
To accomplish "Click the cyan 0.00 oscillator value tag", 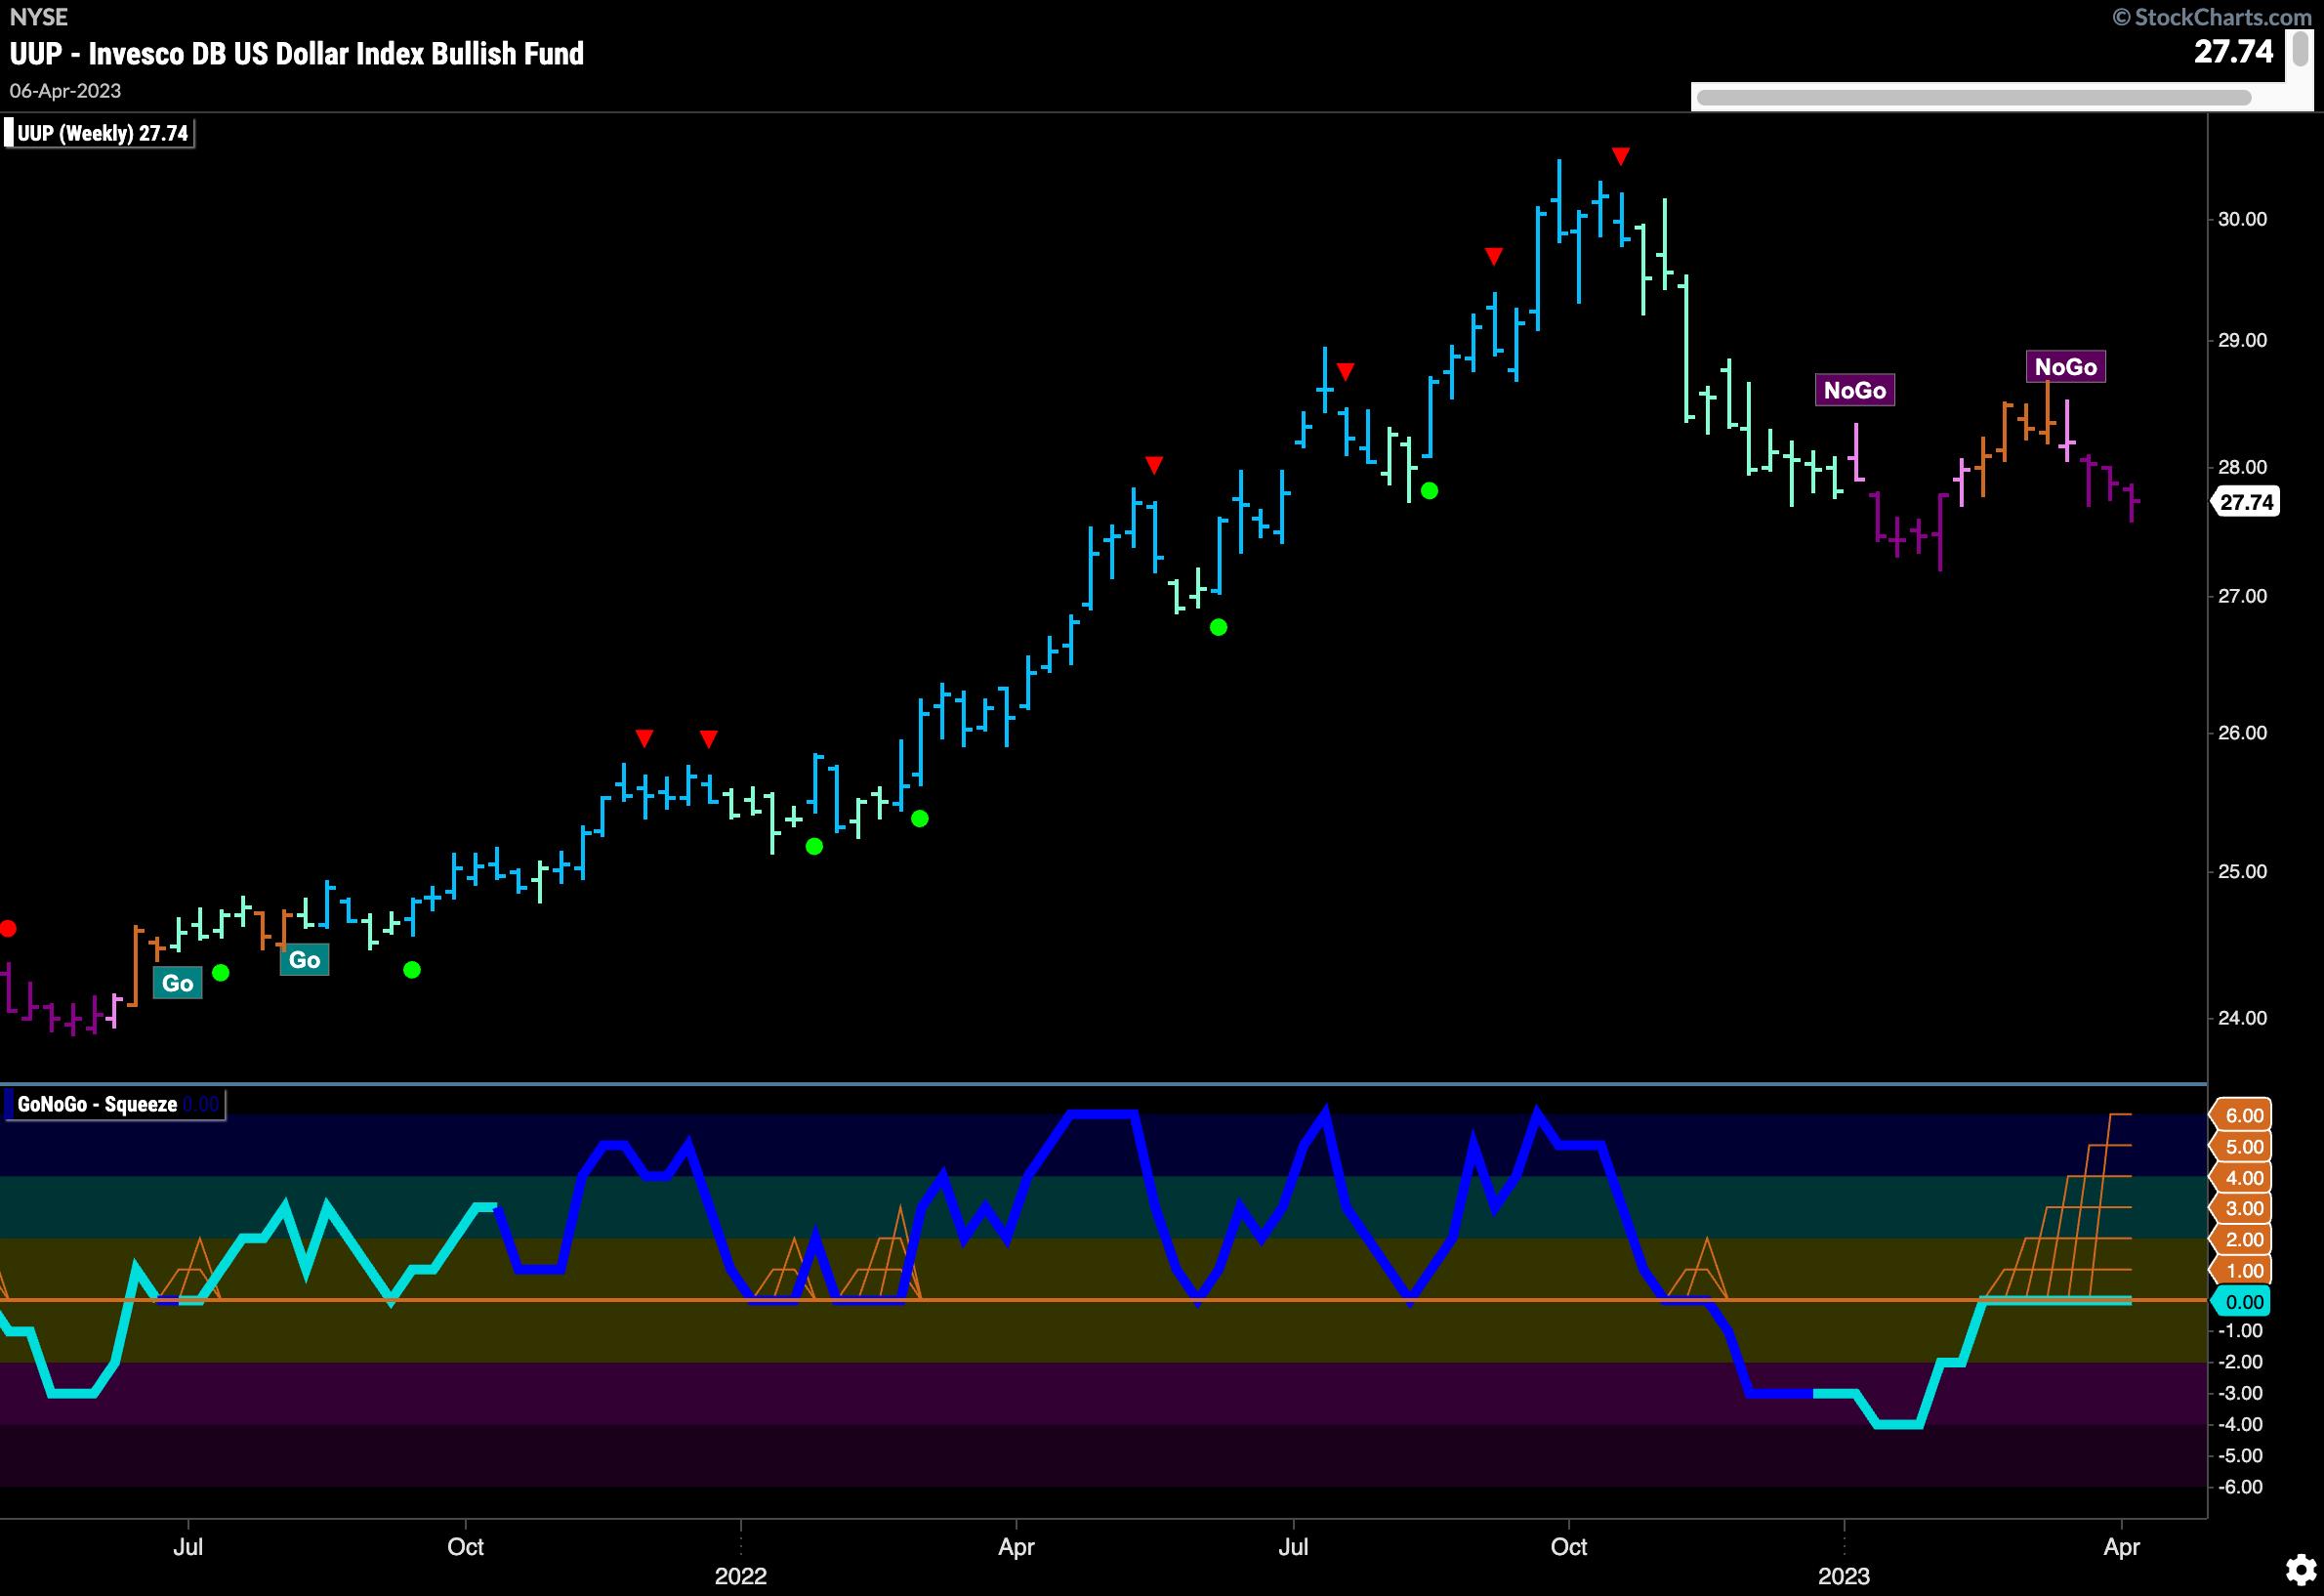I will click(2244, 1301).
